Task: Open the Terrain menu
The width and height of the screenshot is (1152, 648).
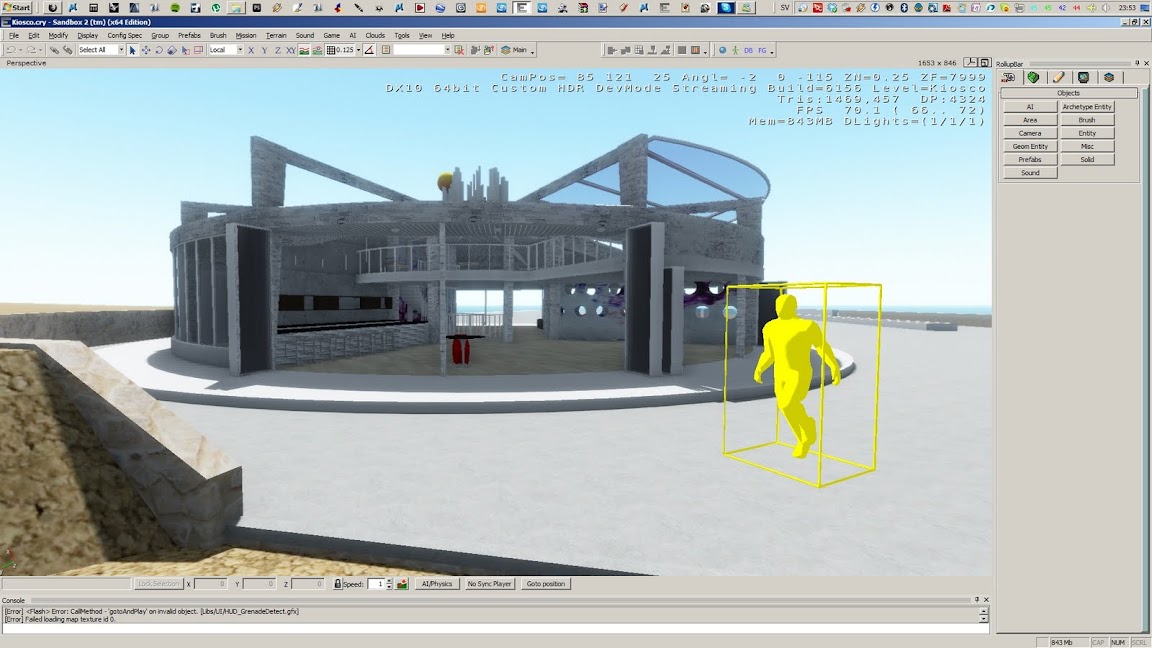Action: click(x=276, y=35)
